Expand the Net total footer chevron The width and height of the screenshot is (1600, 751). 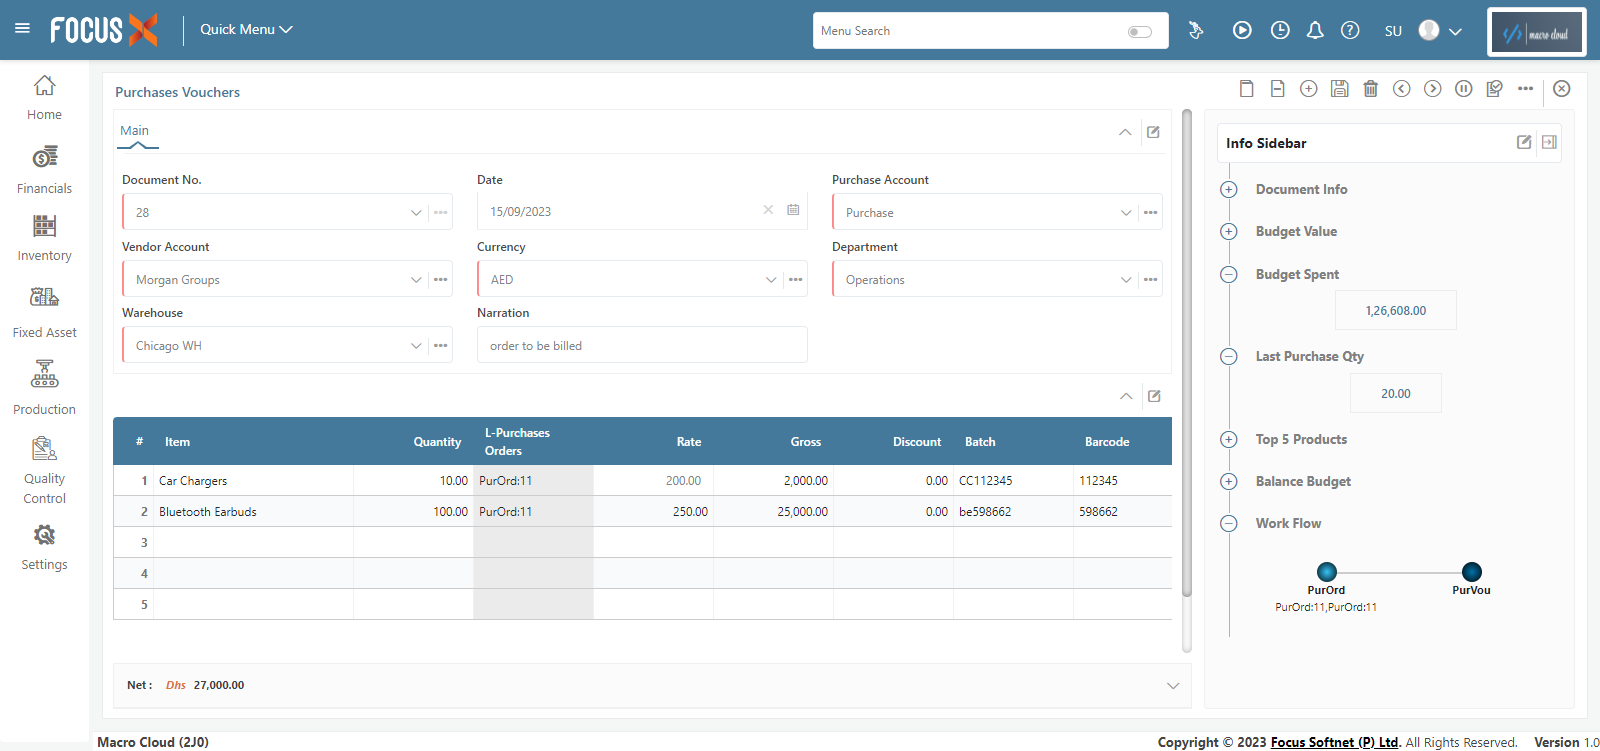point(1173,686)
